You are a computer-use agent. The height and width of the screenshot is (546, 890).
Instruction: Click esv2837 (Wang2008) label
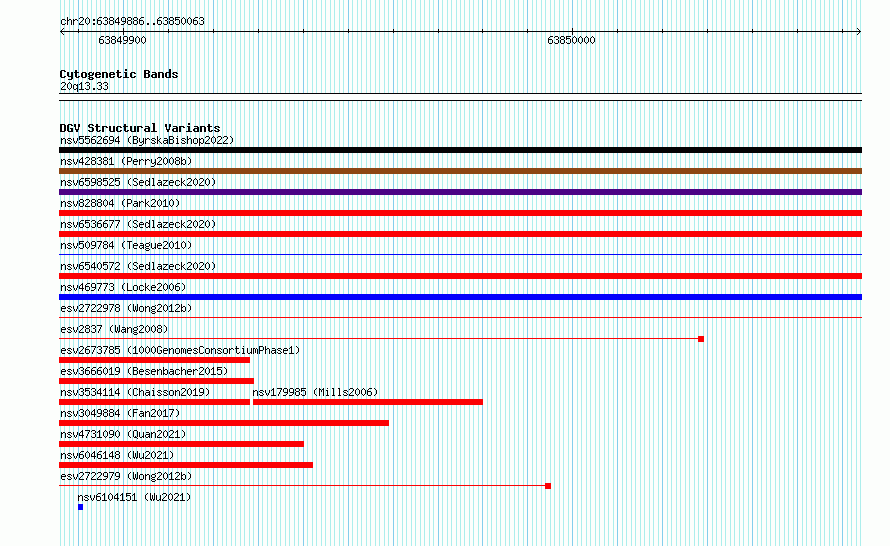click(114, 329)
